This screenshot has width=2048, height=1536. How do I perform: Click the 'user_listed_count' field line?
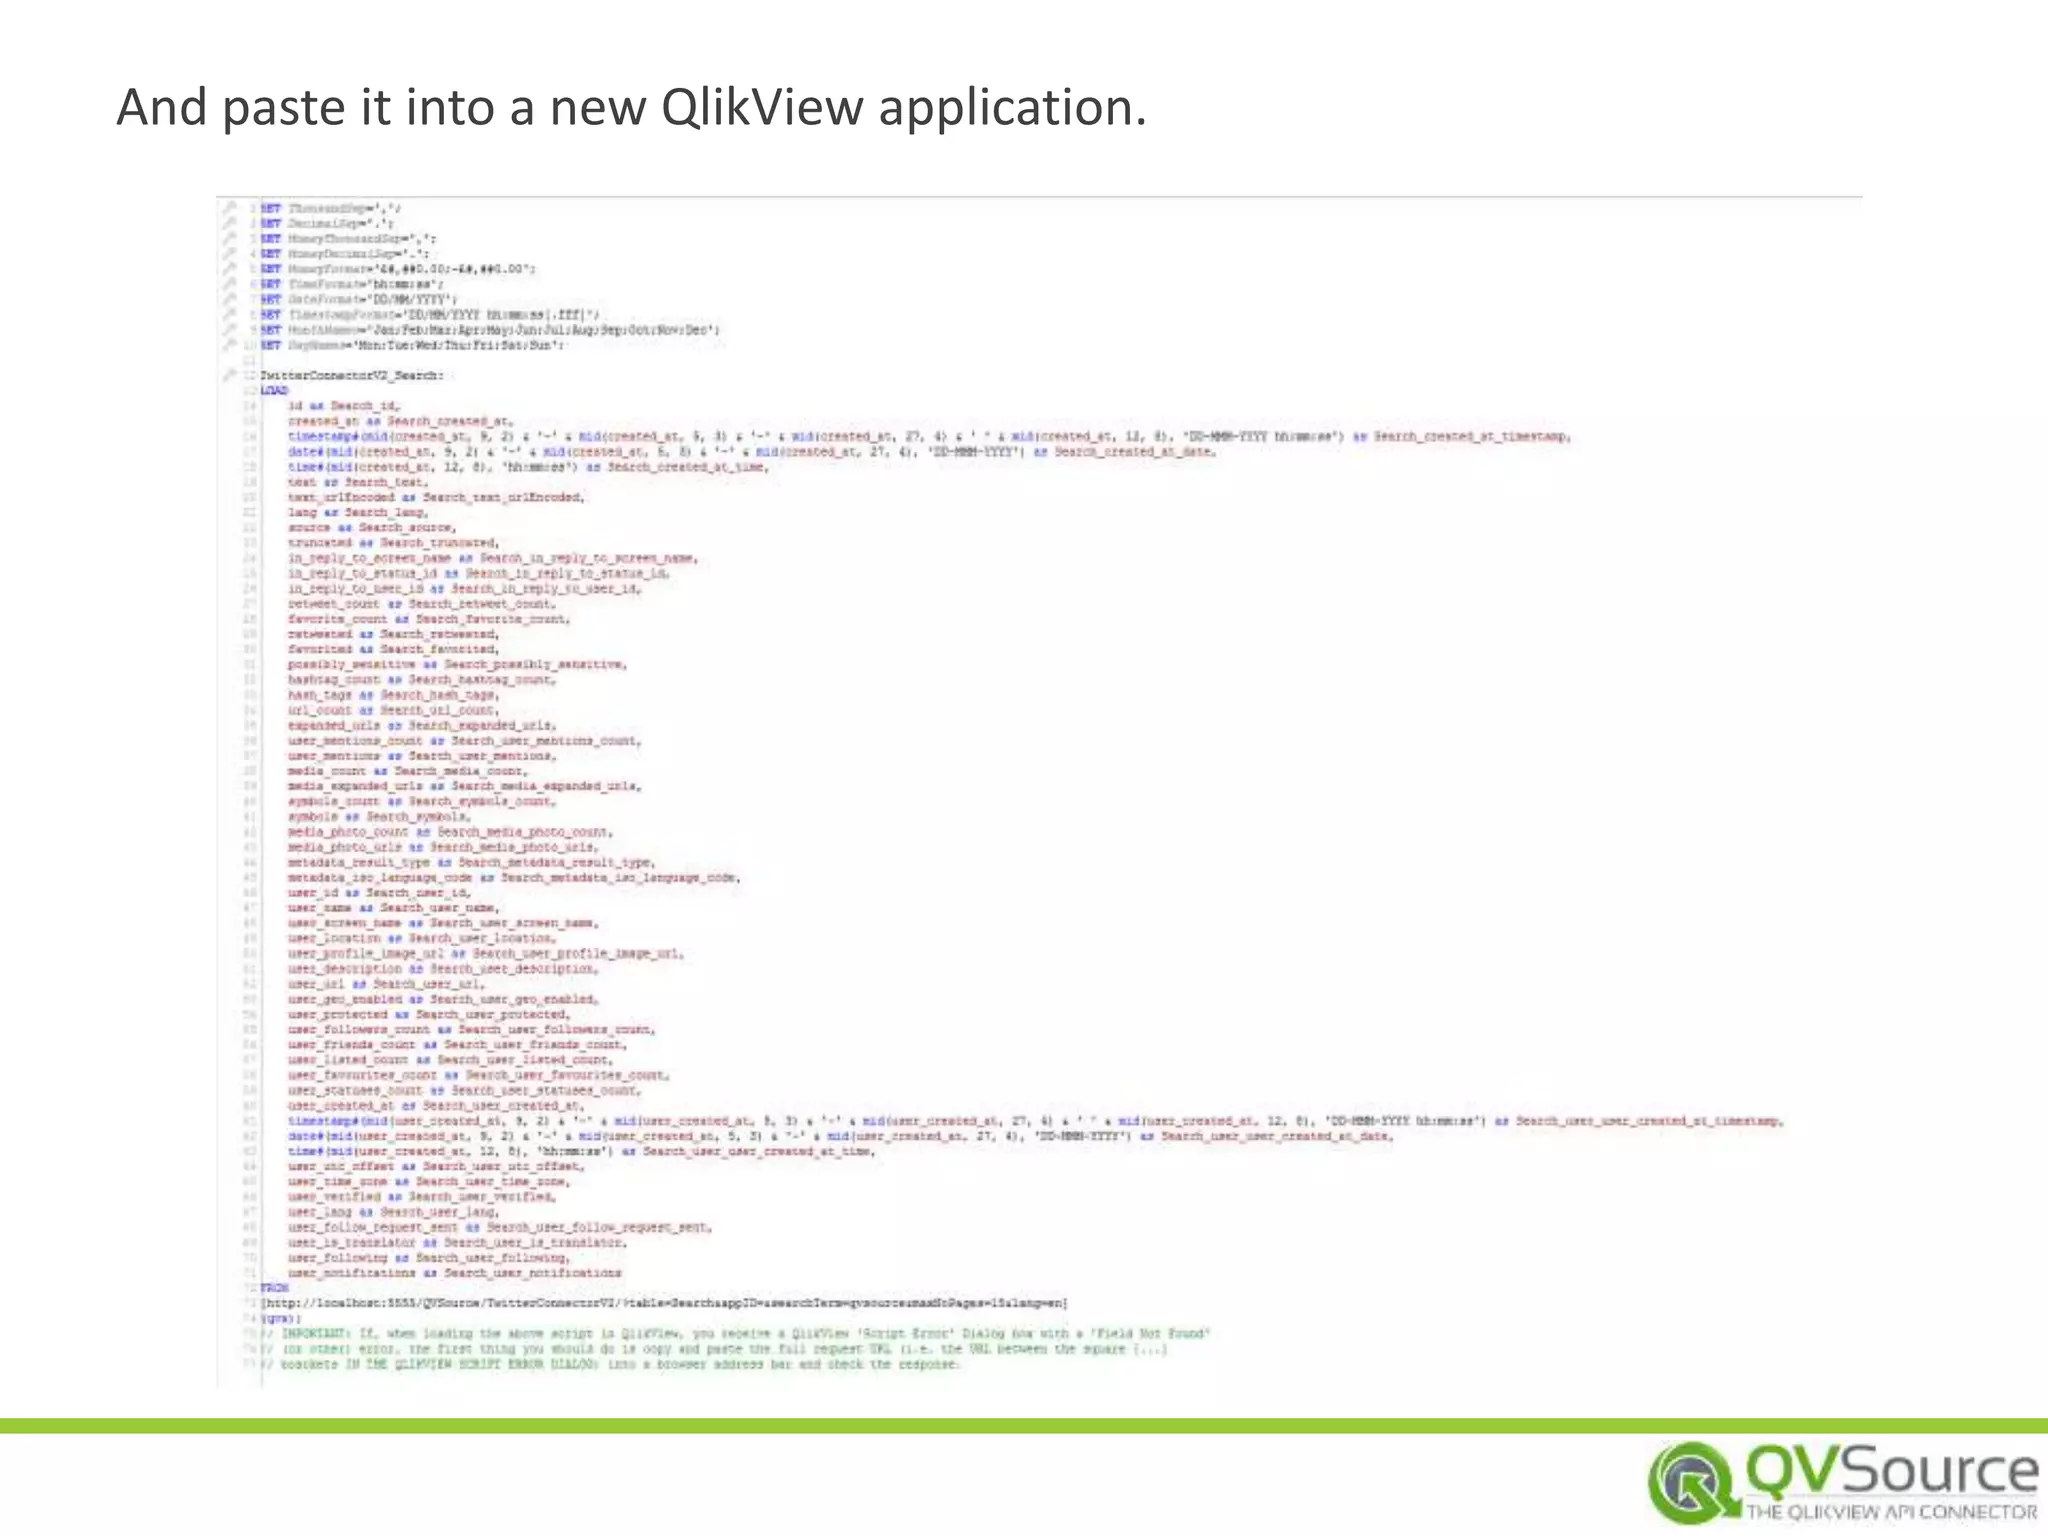[x=451, y=1060]
